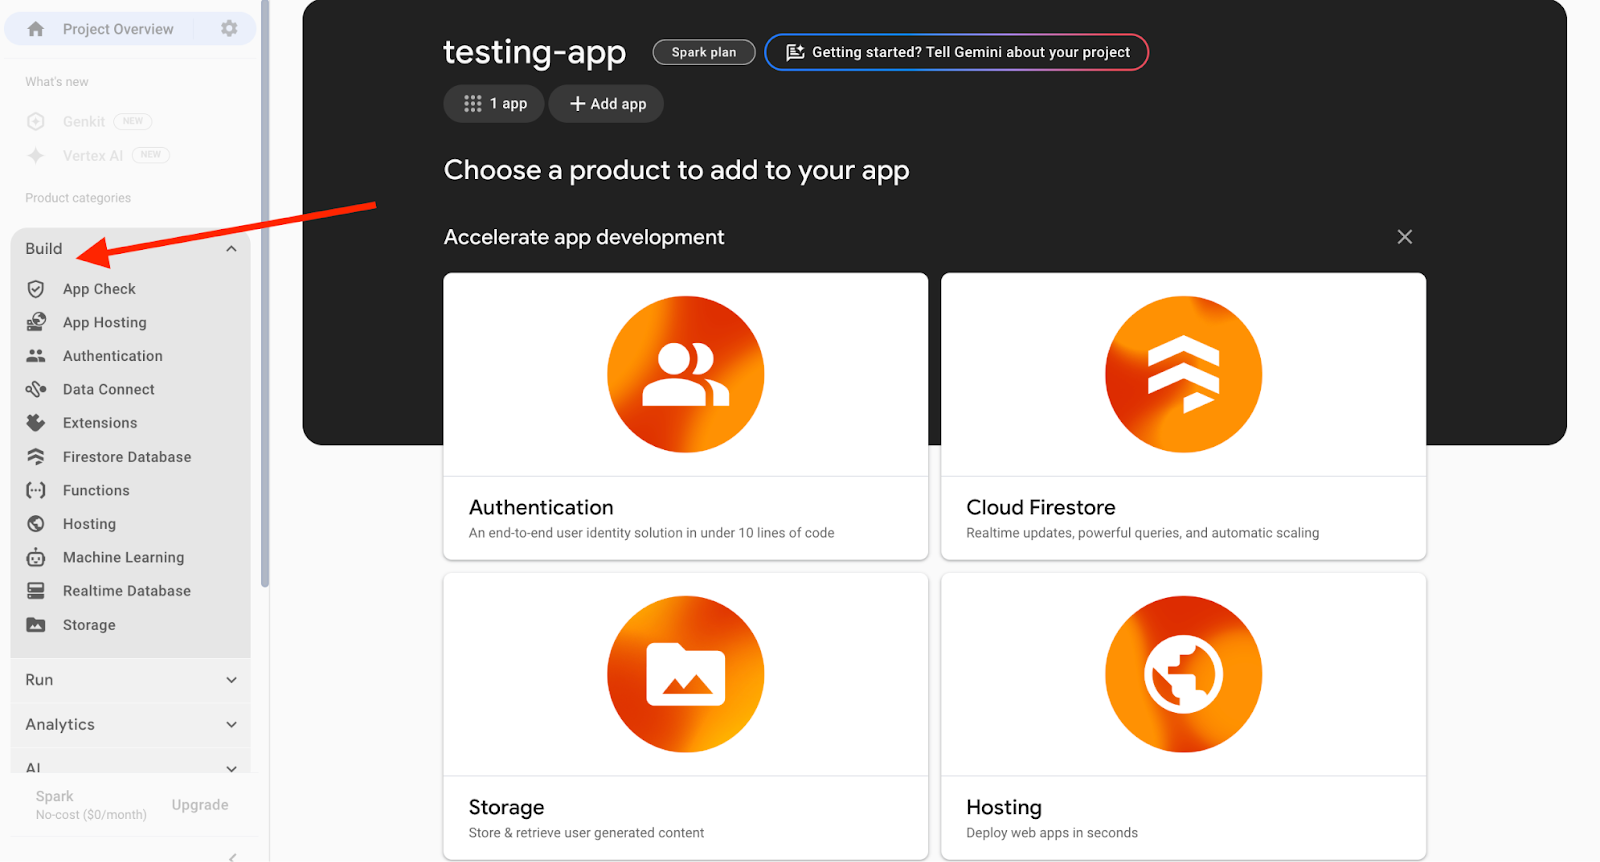Click the Upgrade link in the sidebar
The width and height of the screenshot is (1600, 862).
click(x=200, y=805)
